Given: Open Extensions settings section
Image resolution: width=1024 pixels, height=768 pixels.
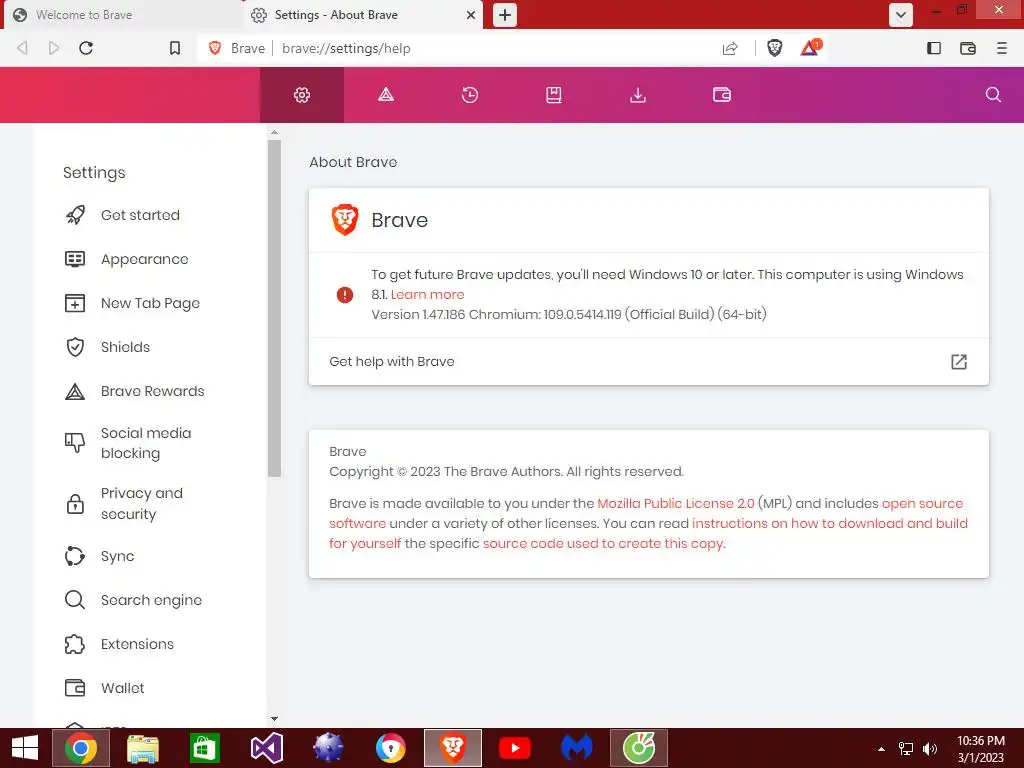Looking at the screenshot, I should pos(137,644).
